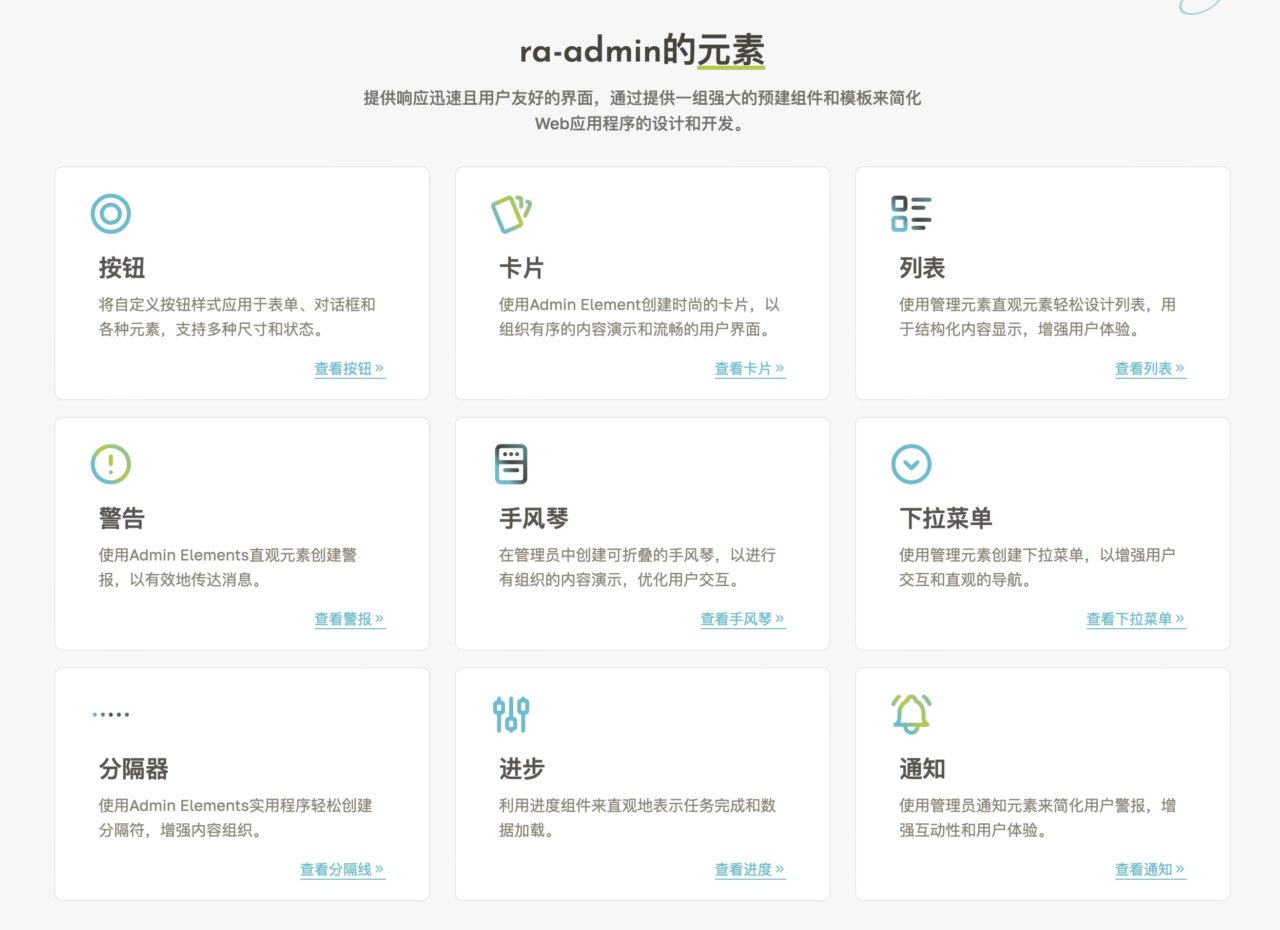Click description text starting 使用管理员通知元素

click(1037, 818)
